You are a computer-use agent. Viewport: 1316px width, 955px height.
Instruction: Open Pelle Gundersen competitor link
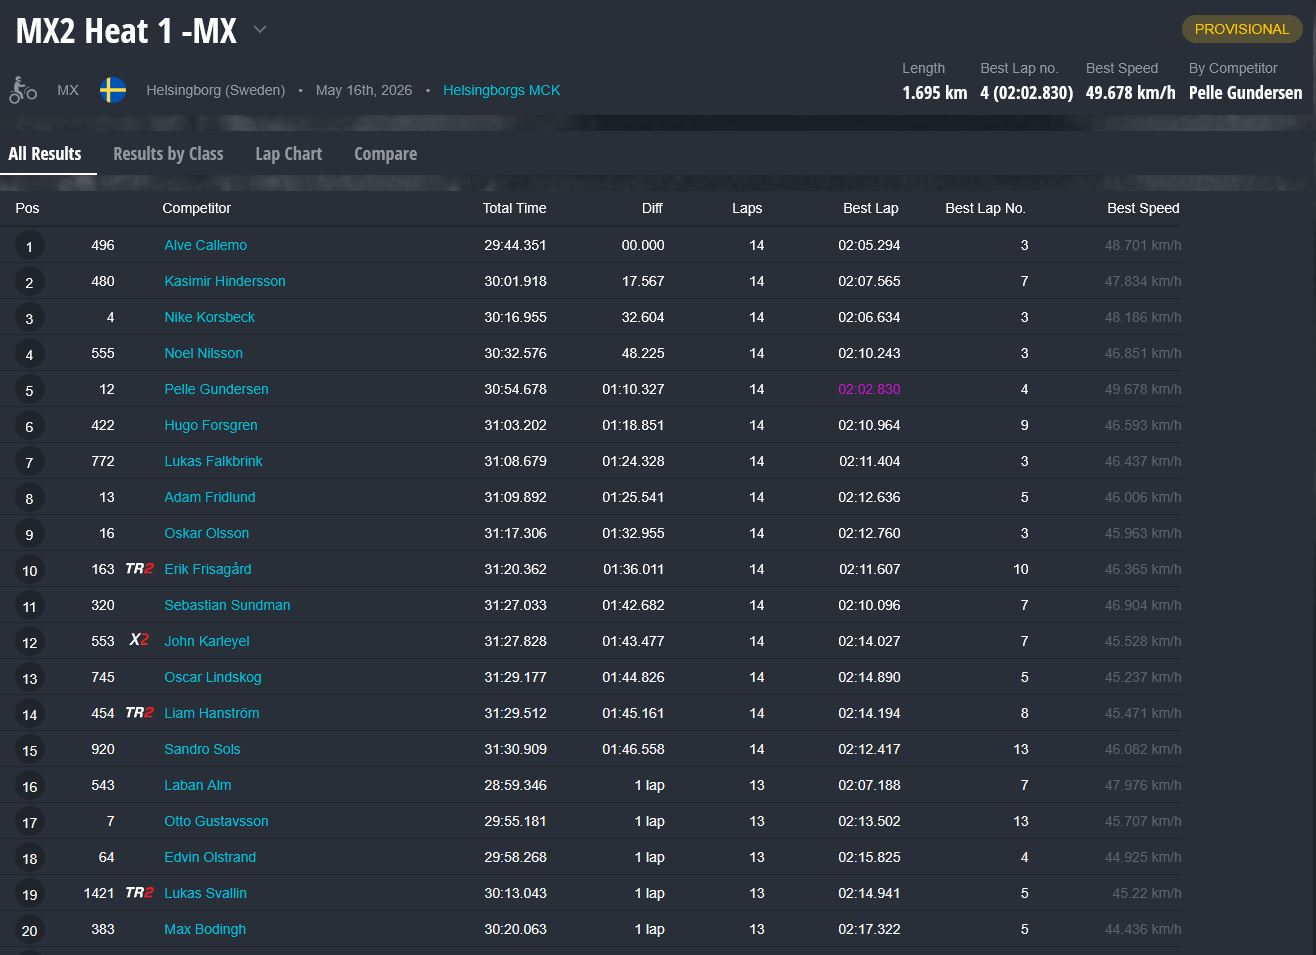tap(216, 389)
